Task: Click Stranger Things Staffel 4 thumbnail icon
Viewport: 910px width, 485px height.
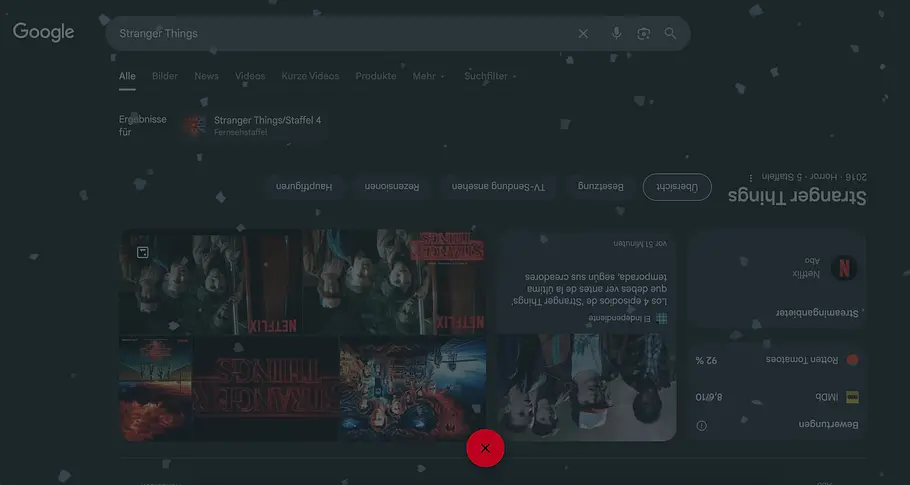Action: point(194,125)
